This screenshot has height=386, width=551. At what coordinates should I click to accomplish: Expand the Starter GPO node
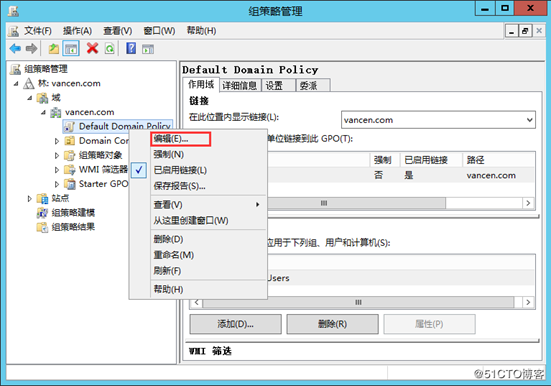(57, 184)
